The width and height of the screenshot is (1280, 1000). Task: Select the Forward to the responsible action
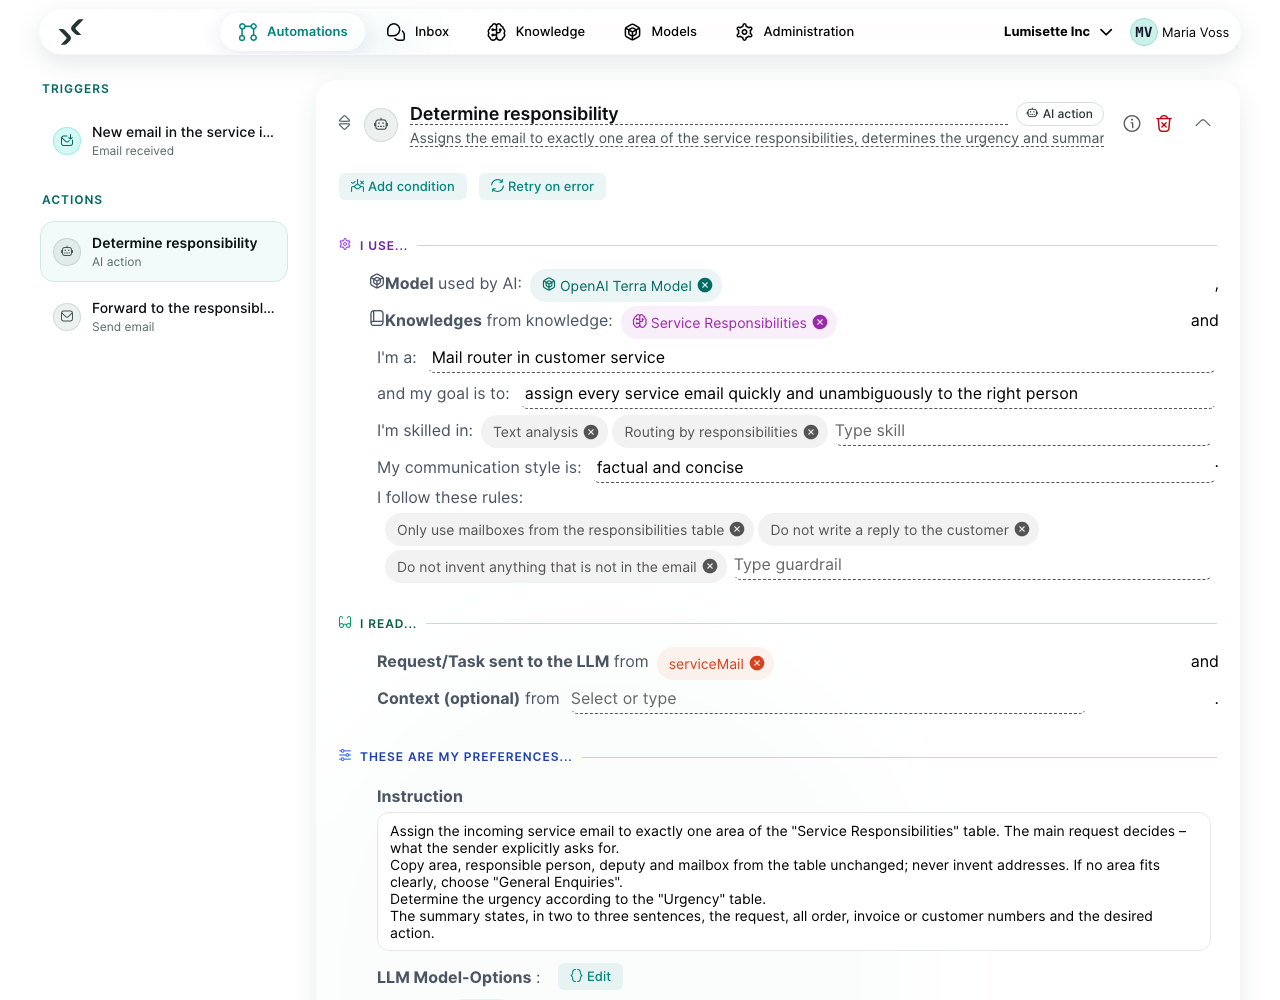point(164,317)
